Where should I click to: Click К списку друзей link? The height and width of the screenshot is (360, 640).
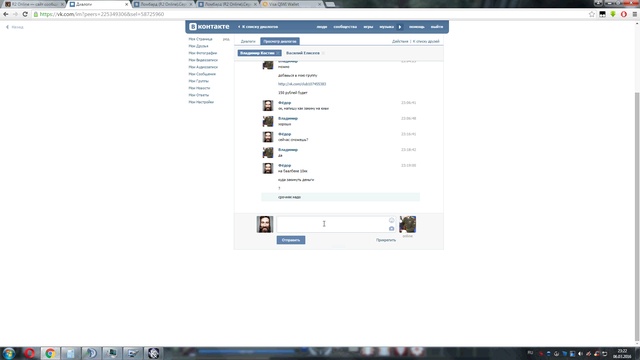(x=426, y=41)
